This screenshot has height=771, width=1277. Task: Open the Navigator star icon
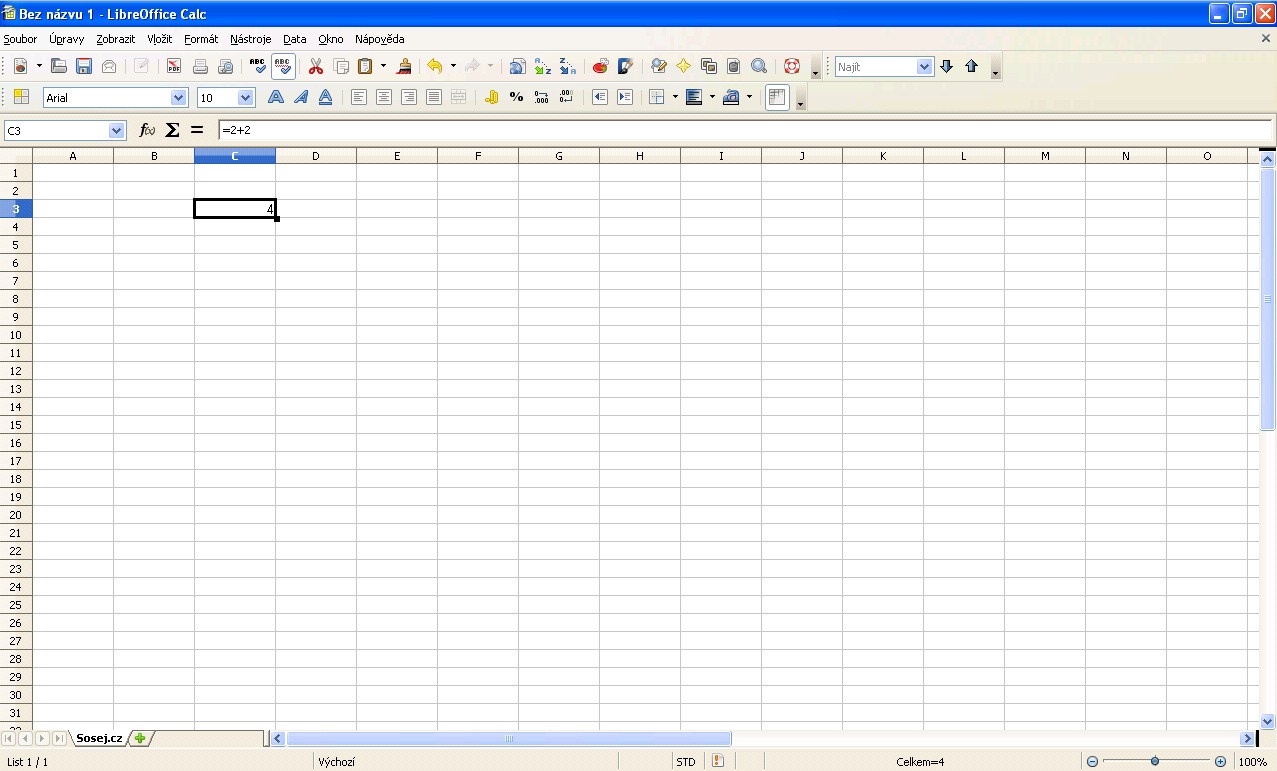[x=684, y=67]
